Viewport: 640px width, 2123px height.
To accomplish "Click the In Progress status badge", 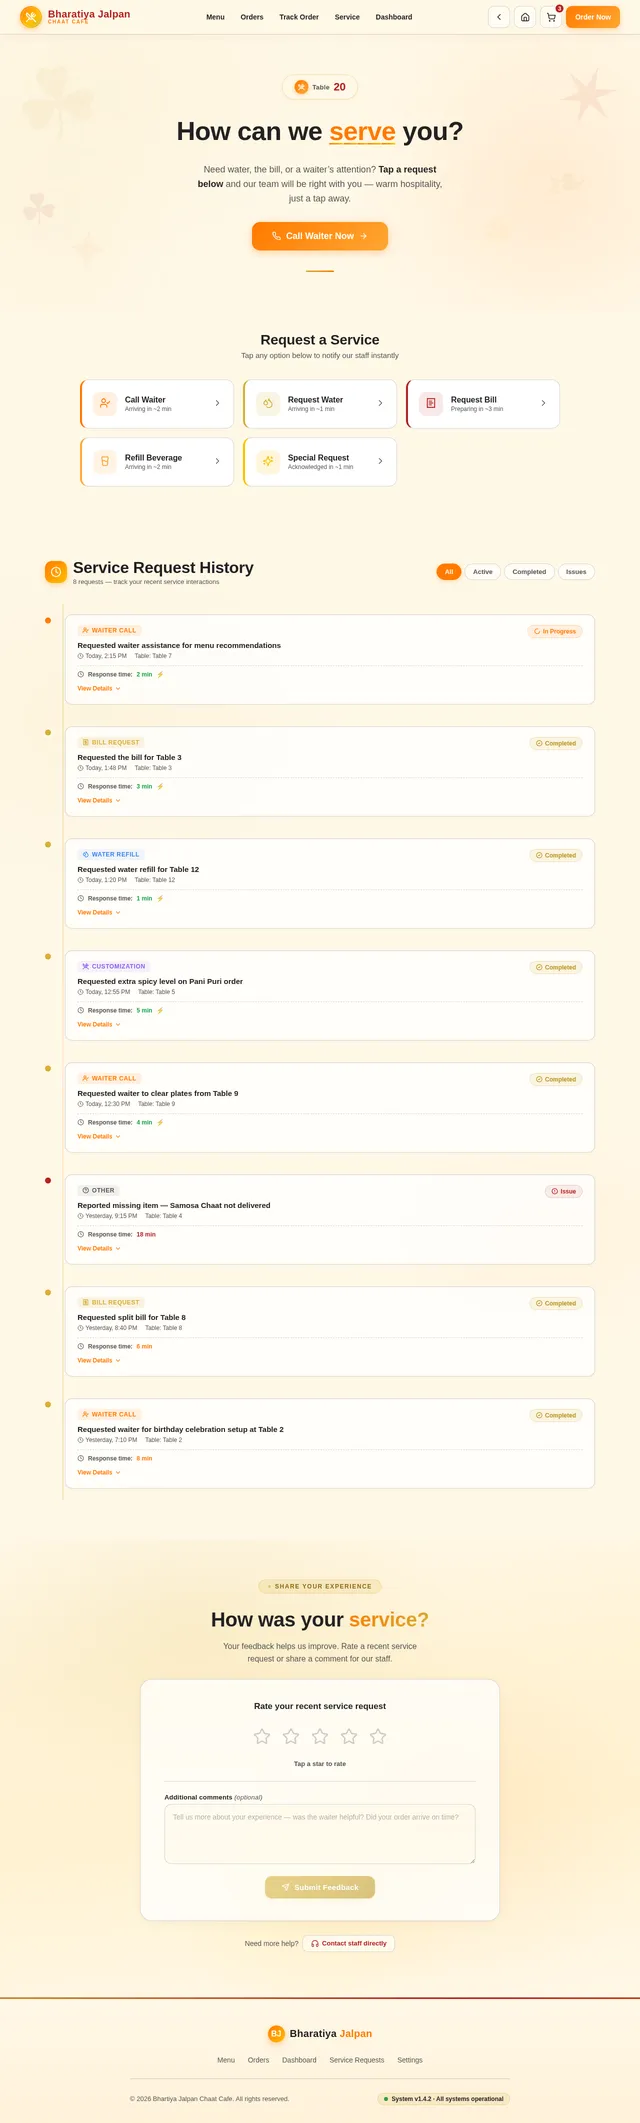I will 555,631.
